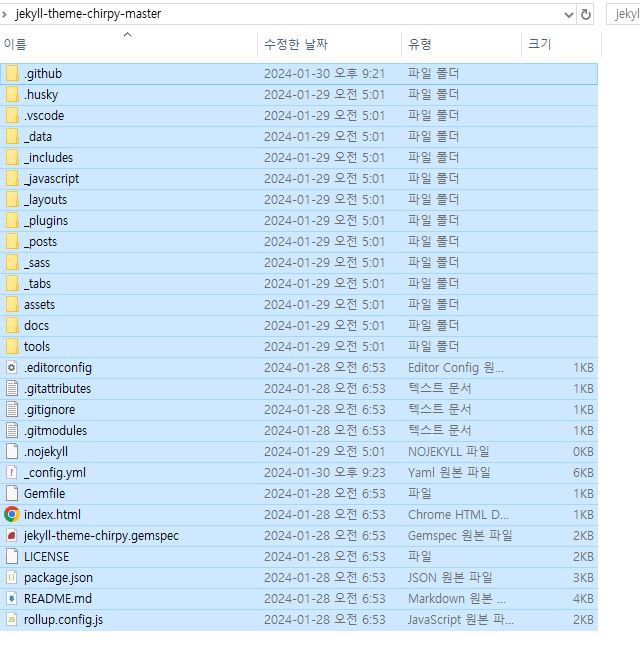Click the .gitattributes file name
Screen dimensions: 640x645
pyautogui.click(x=58, y=388)
